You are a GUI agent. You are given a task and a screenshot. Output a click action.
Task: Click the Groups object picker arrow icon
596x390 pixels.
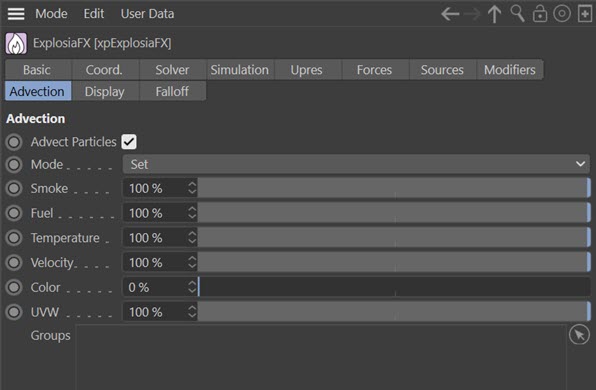(x=579, y=335)
